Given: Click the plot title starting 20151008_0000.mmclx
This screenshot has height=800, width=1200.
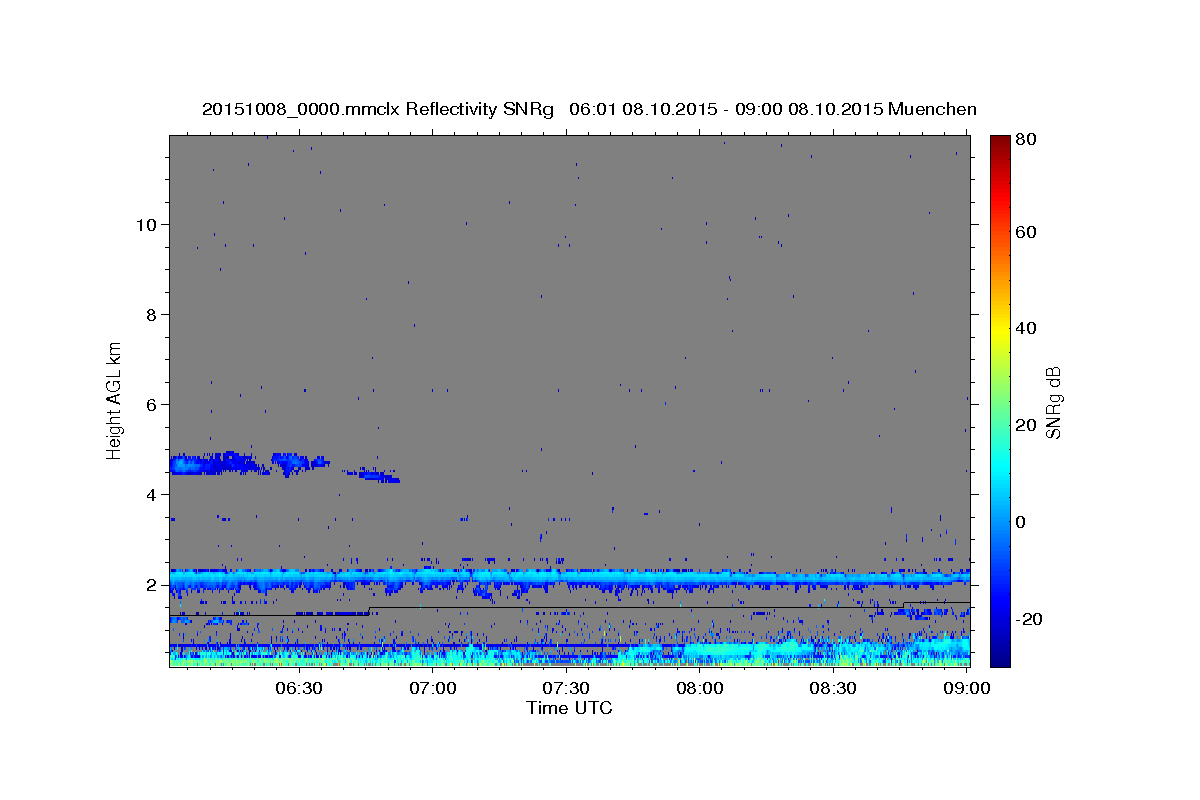Looking at the screenshot, I should coord(589,109).
